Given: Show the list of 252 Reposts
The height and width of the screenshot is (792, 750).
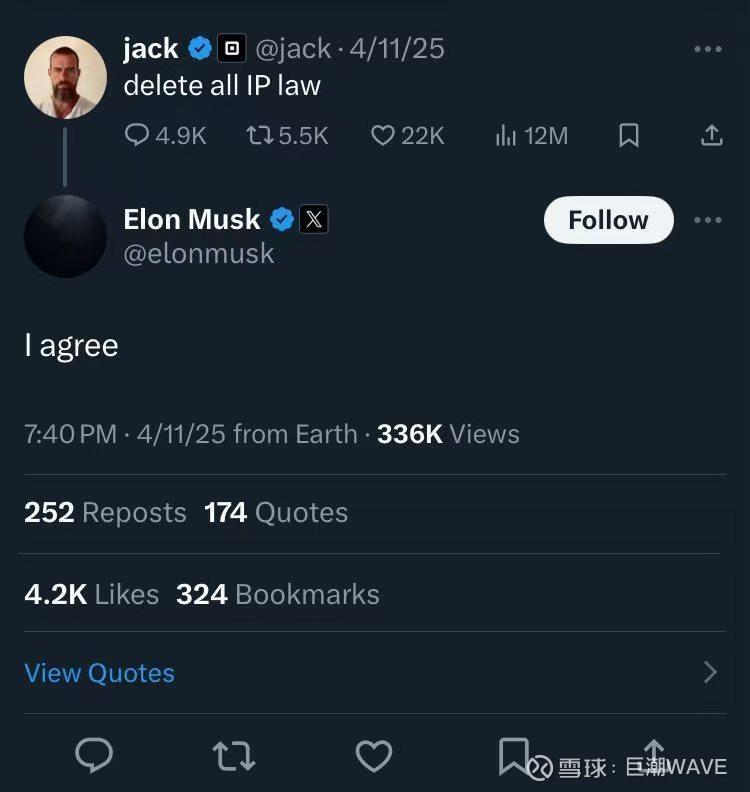Looking at the screenshot, I should pyautogui.click(x=105, y=513).
